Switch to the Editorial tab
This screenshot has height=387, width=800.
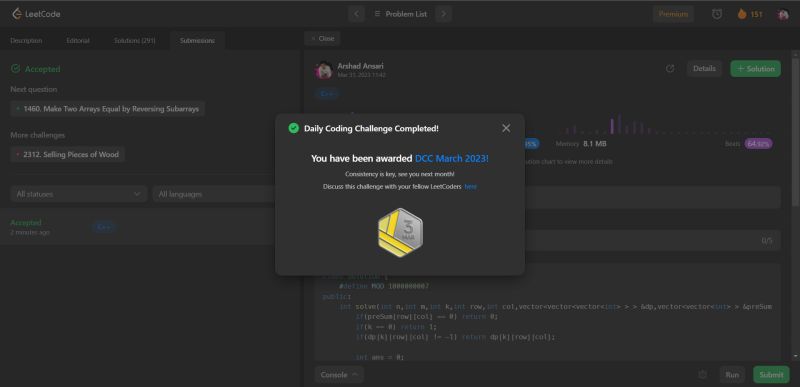78,40
